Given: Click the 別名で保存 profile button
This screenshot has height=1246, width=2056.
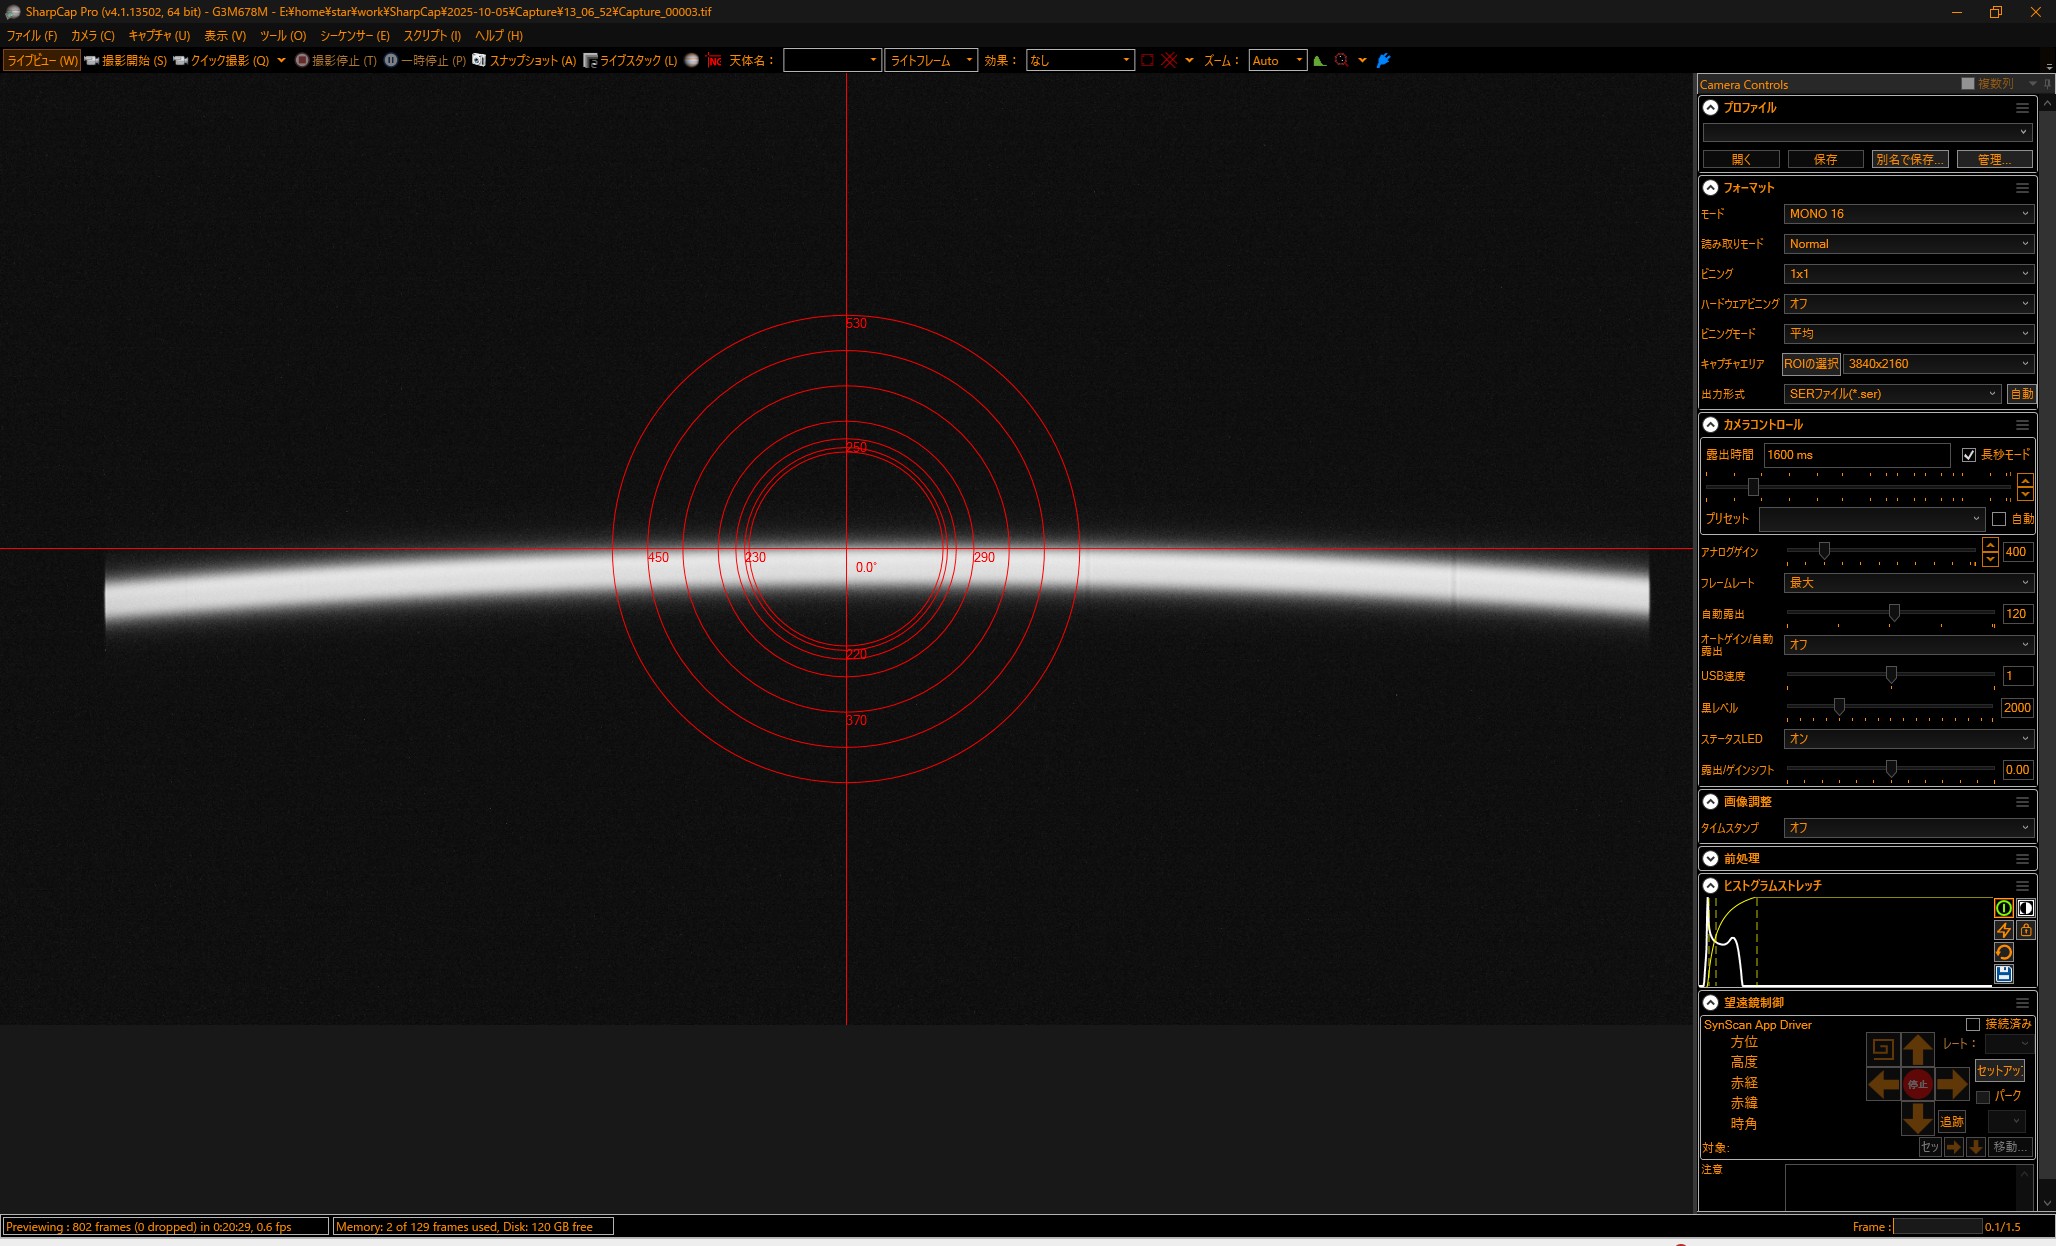Looking at the screenshot, I should (1909, 160).
